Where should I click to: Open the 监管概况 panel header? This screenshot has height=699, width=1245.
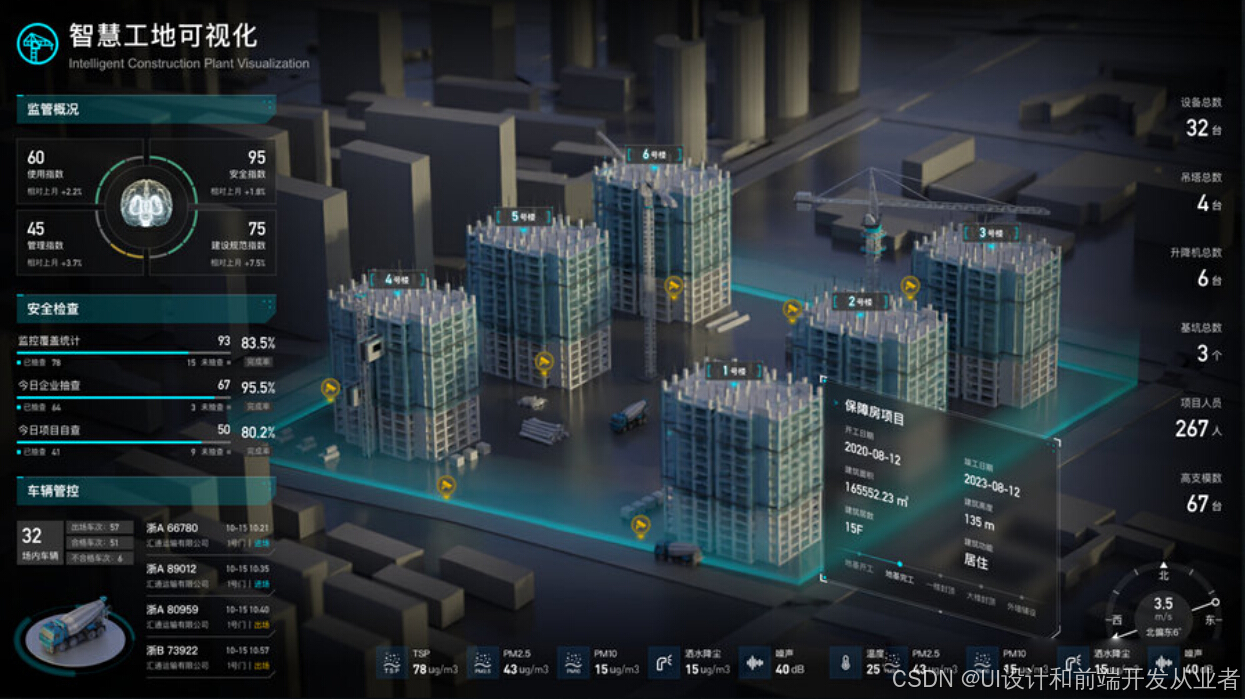(x=146, y=109)
